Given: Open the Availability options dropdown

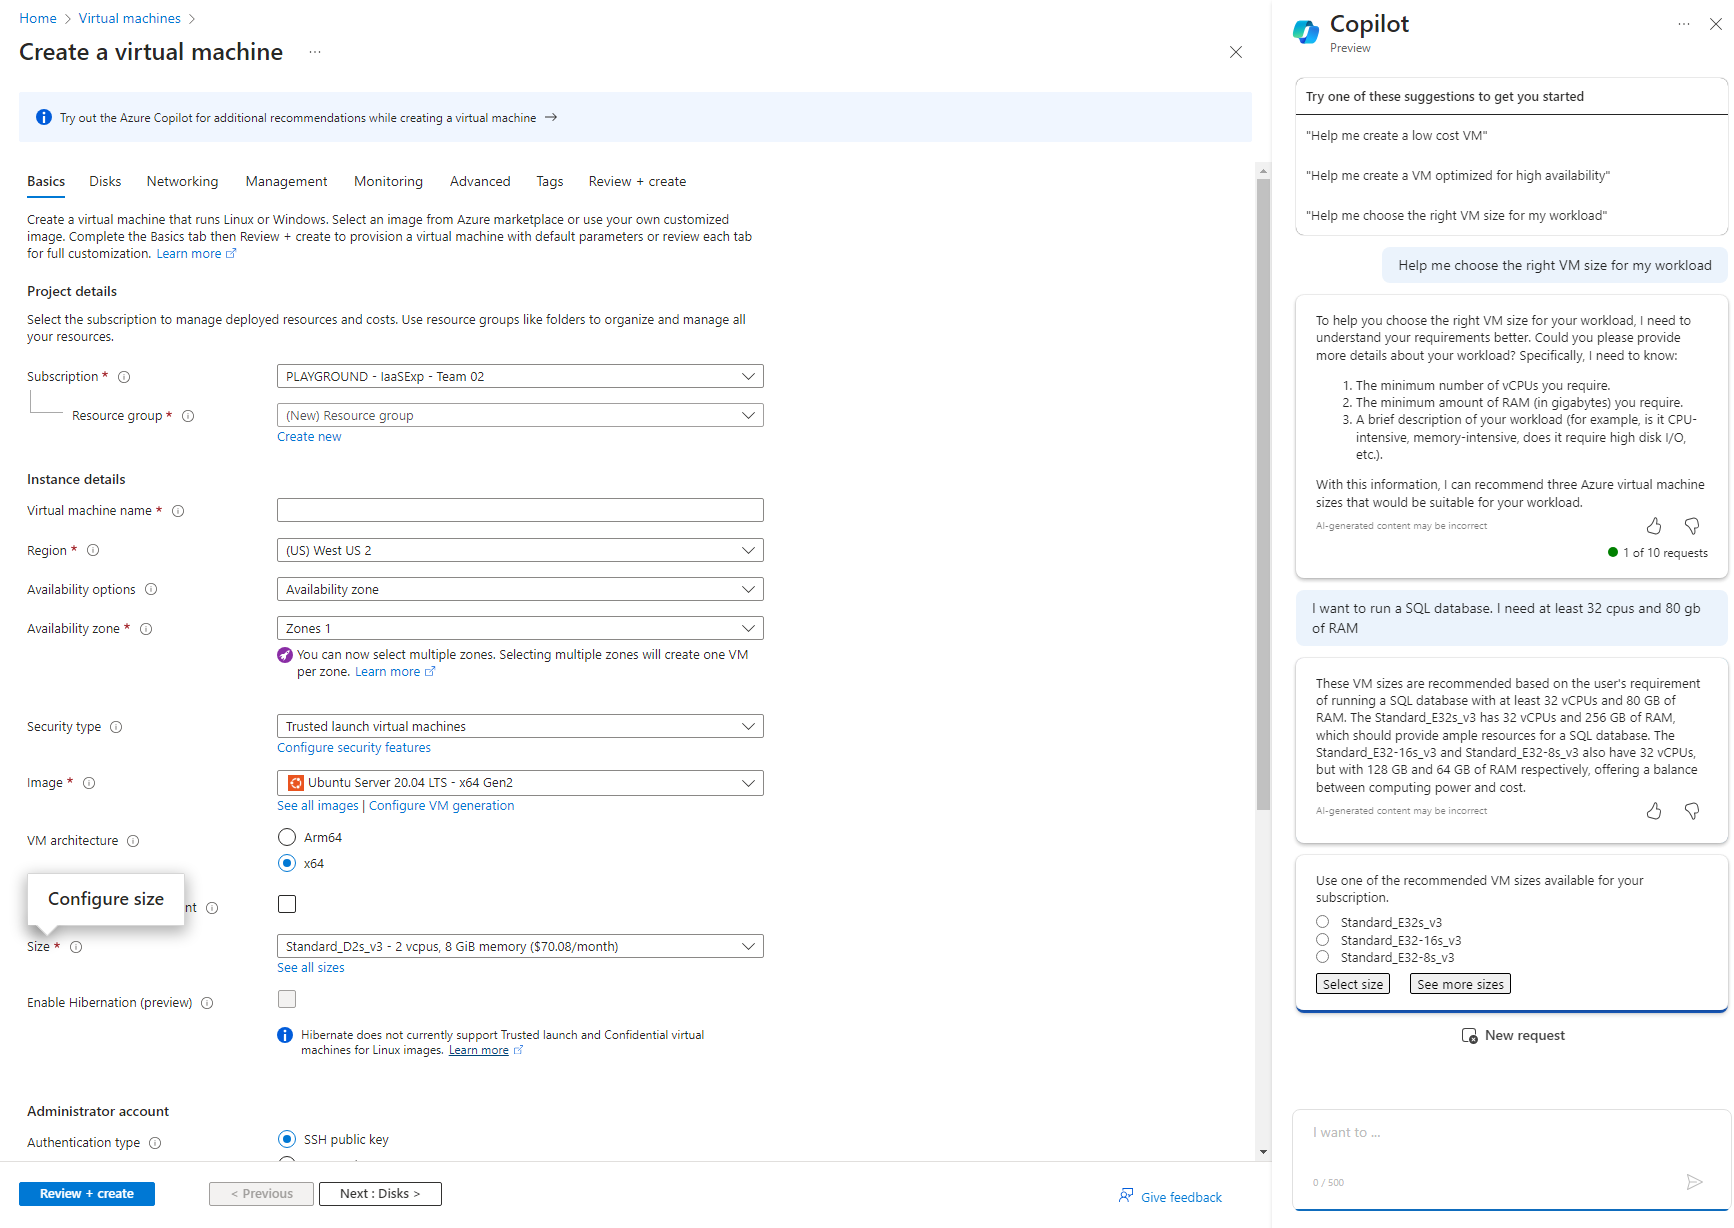Looking at the screenshot, I should coord(520,589).
